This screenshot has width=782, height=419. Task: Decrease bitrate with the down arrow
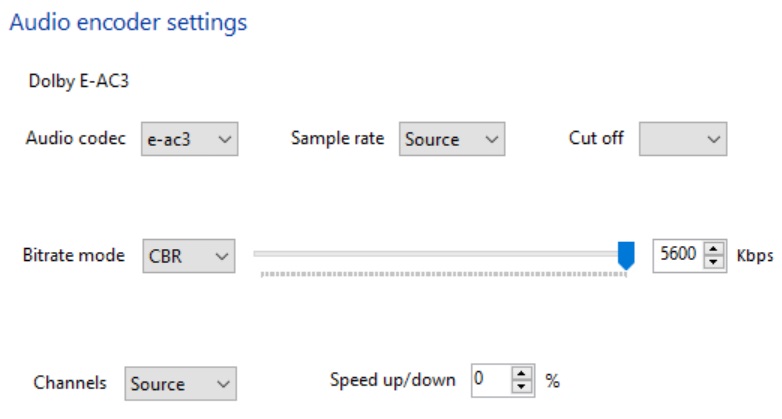(713, 262)
